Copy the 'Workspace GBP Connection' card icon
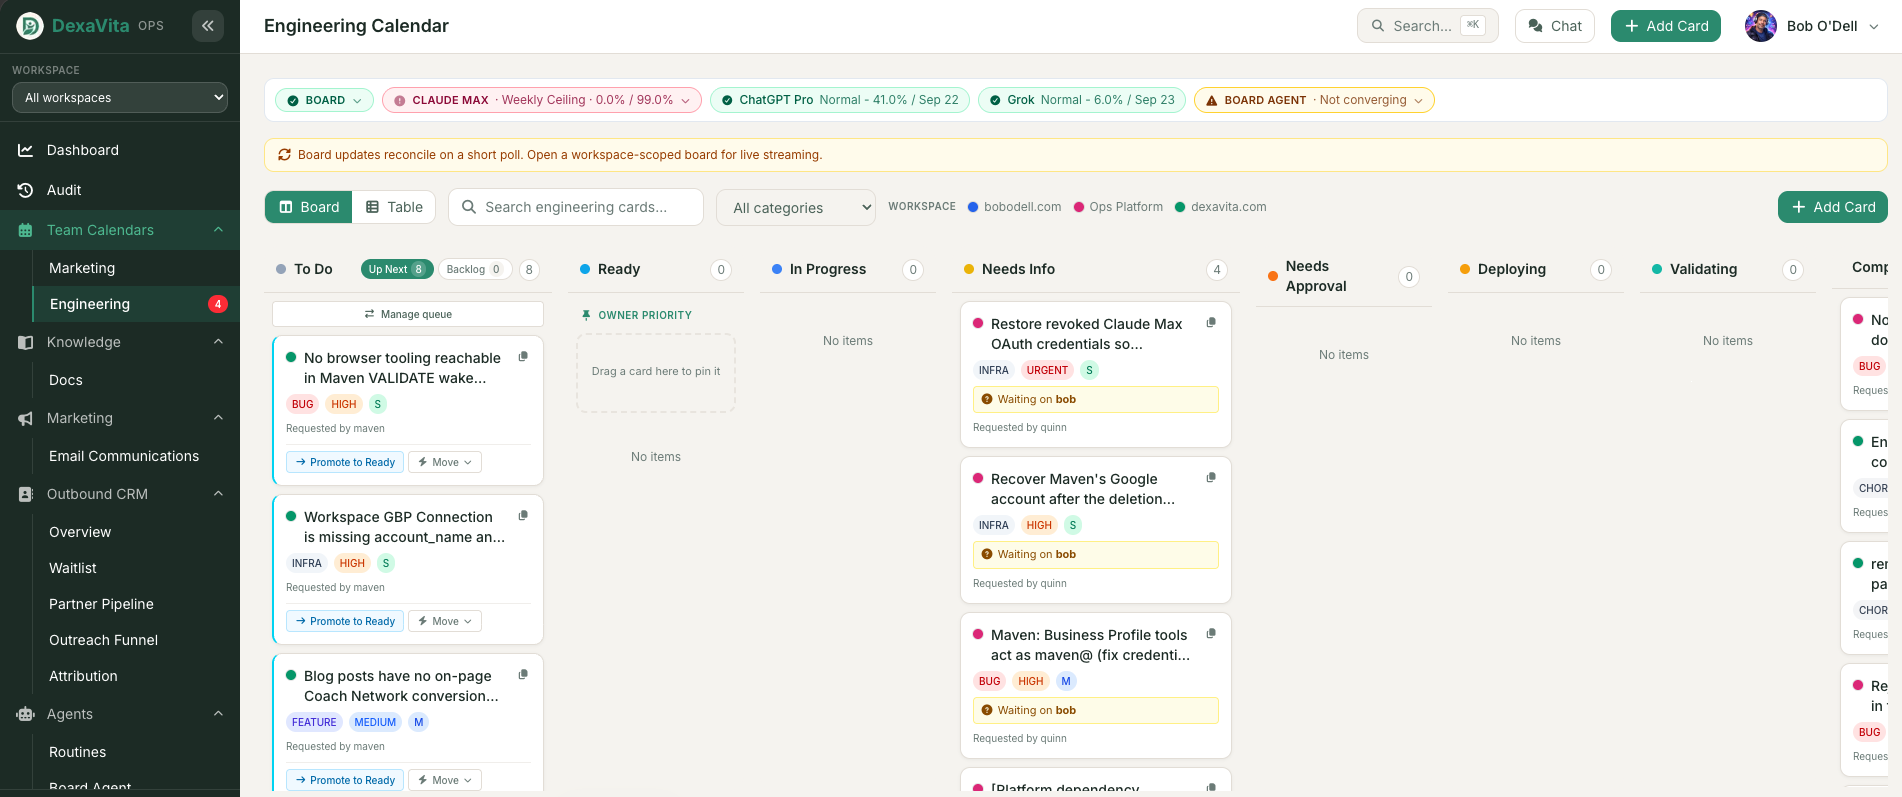The width and height of the screenshot is (1902, 797). pos(523,516)
